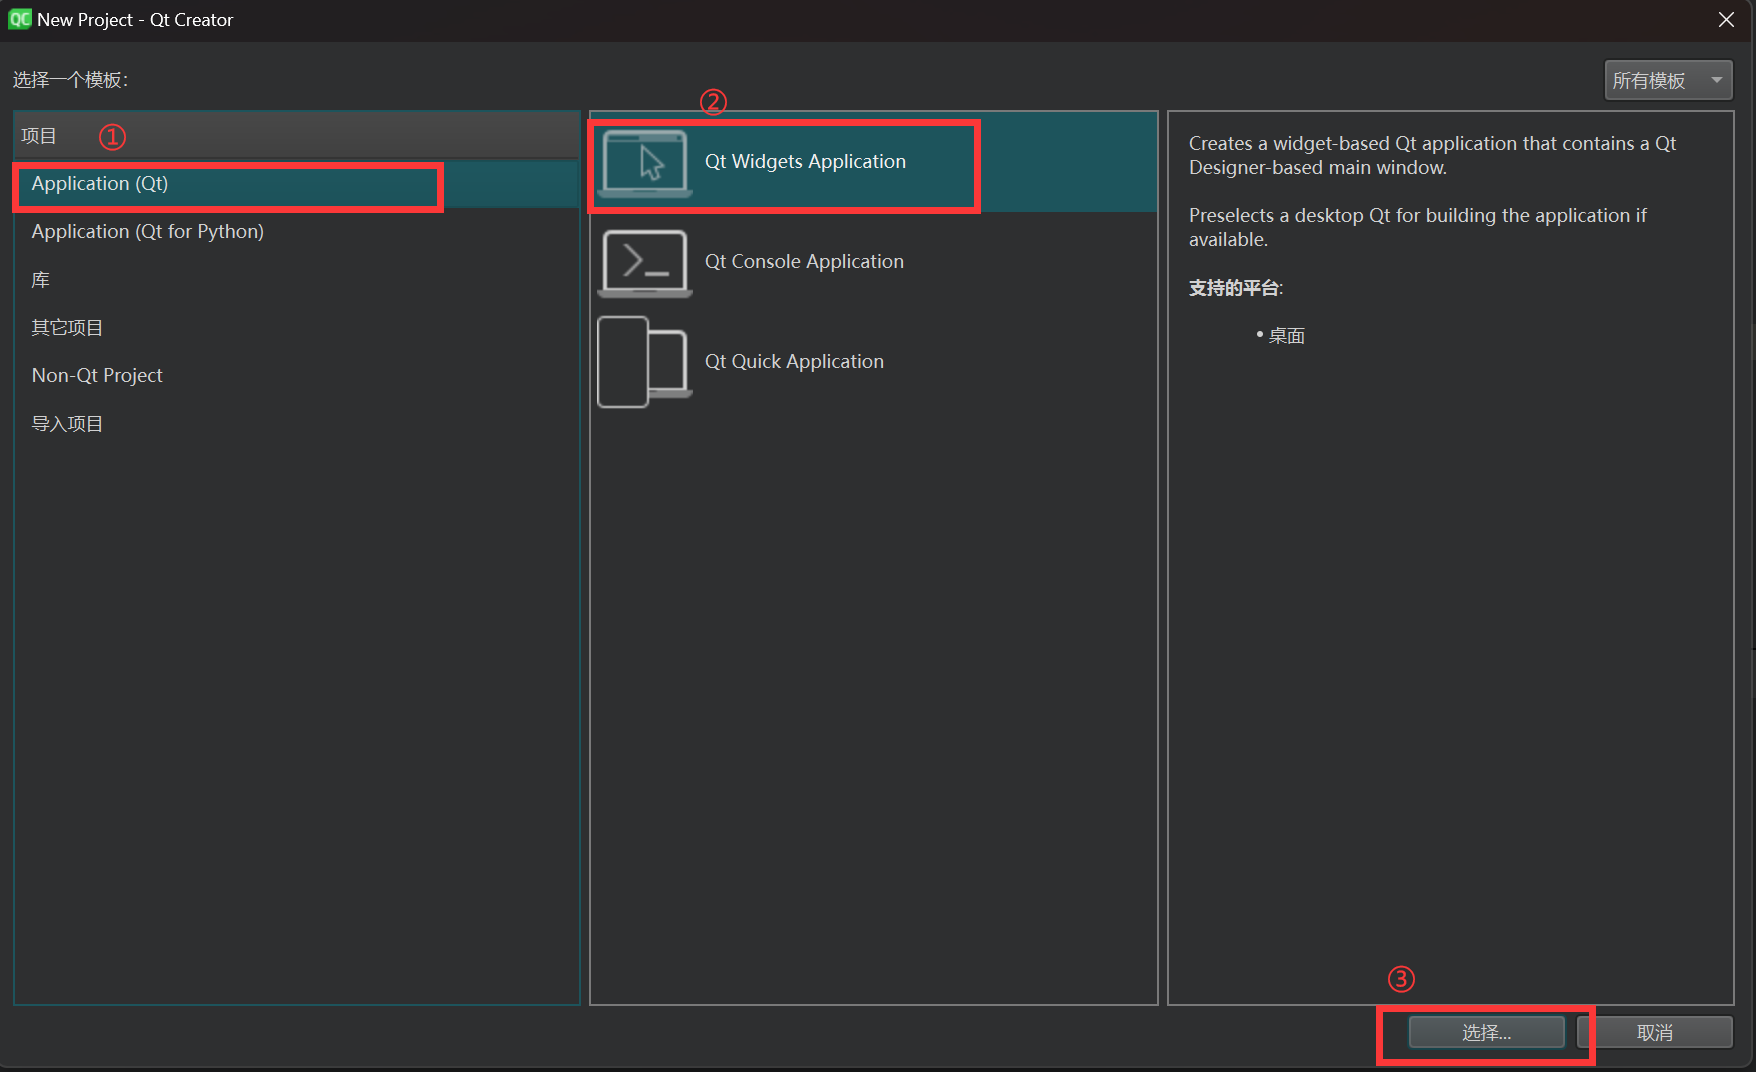Select Application (Qt for Python) category
The height and width of the screenshot is (1072, 1756).
148,232
